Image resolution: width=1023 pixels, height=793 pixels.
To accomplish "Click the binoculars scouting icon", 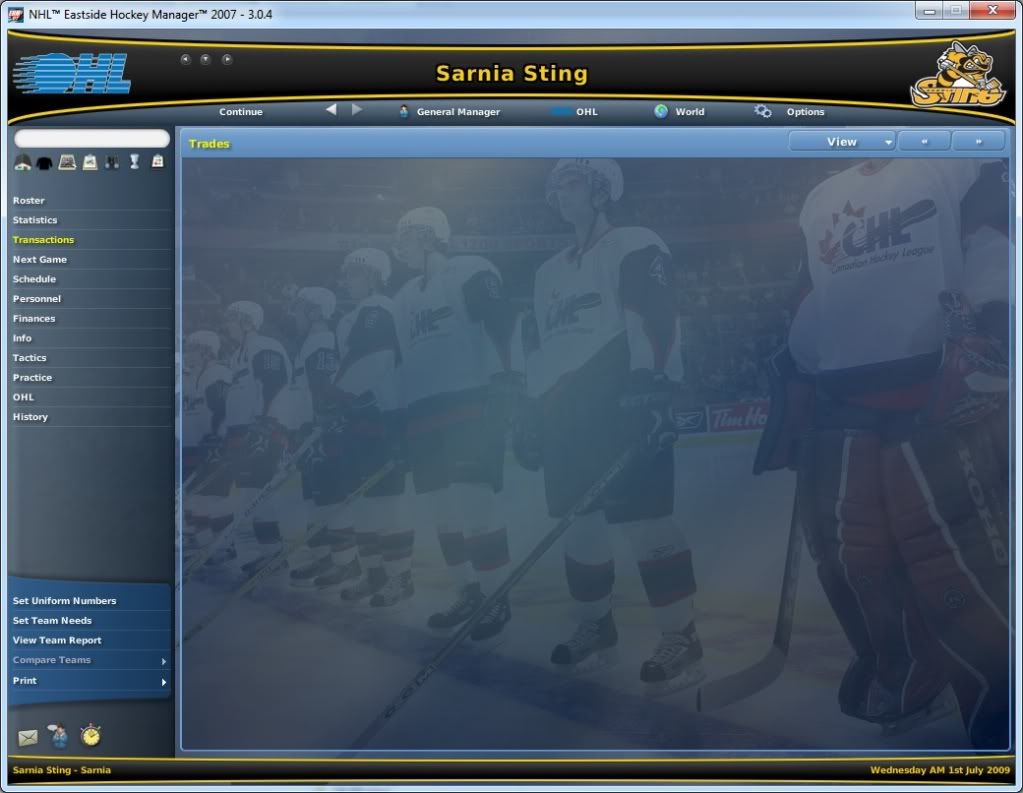I will click(112, 162).
